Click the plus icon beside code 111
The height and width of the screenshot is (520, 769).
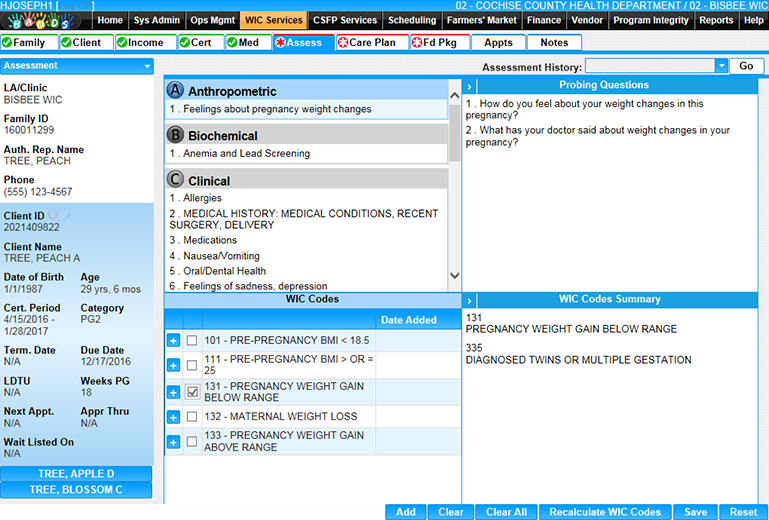[173, 366]
